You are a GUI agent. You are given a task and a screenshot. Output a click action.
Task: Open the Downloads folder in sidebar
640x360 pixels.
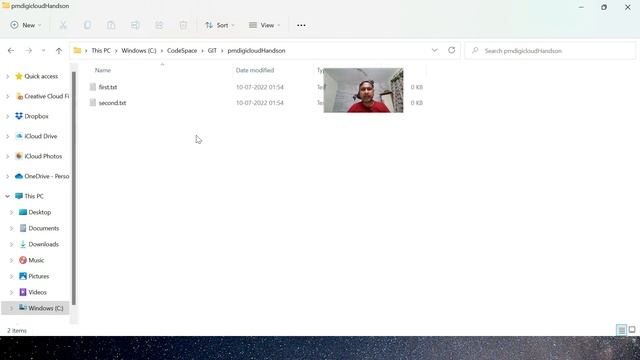coord(43,244)
